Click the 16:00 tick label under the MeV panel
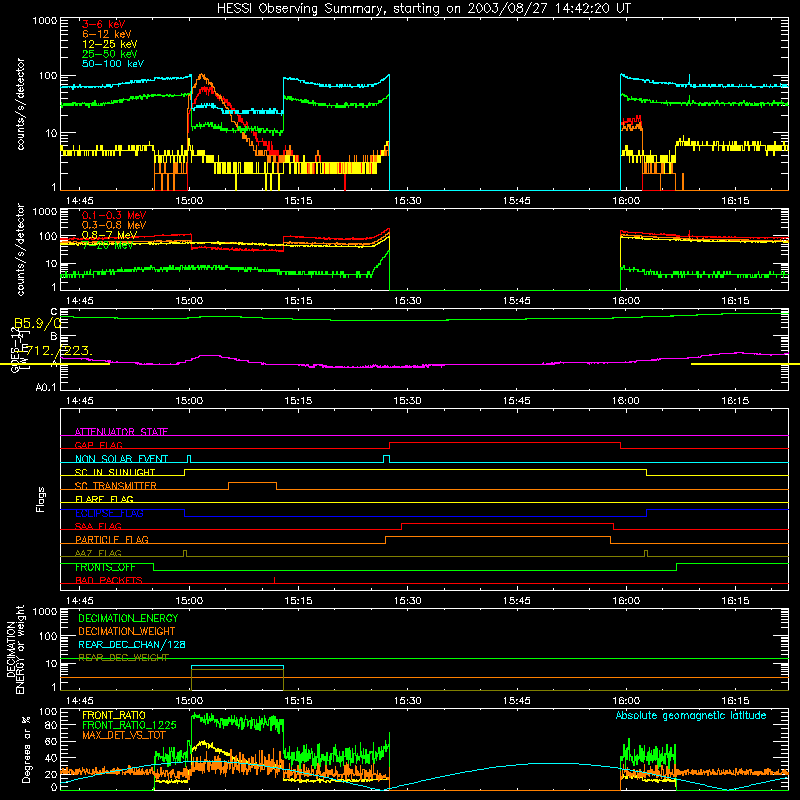The width and height of the screenshot is (800, 800). pyautogui.click(x=626, y=301)
